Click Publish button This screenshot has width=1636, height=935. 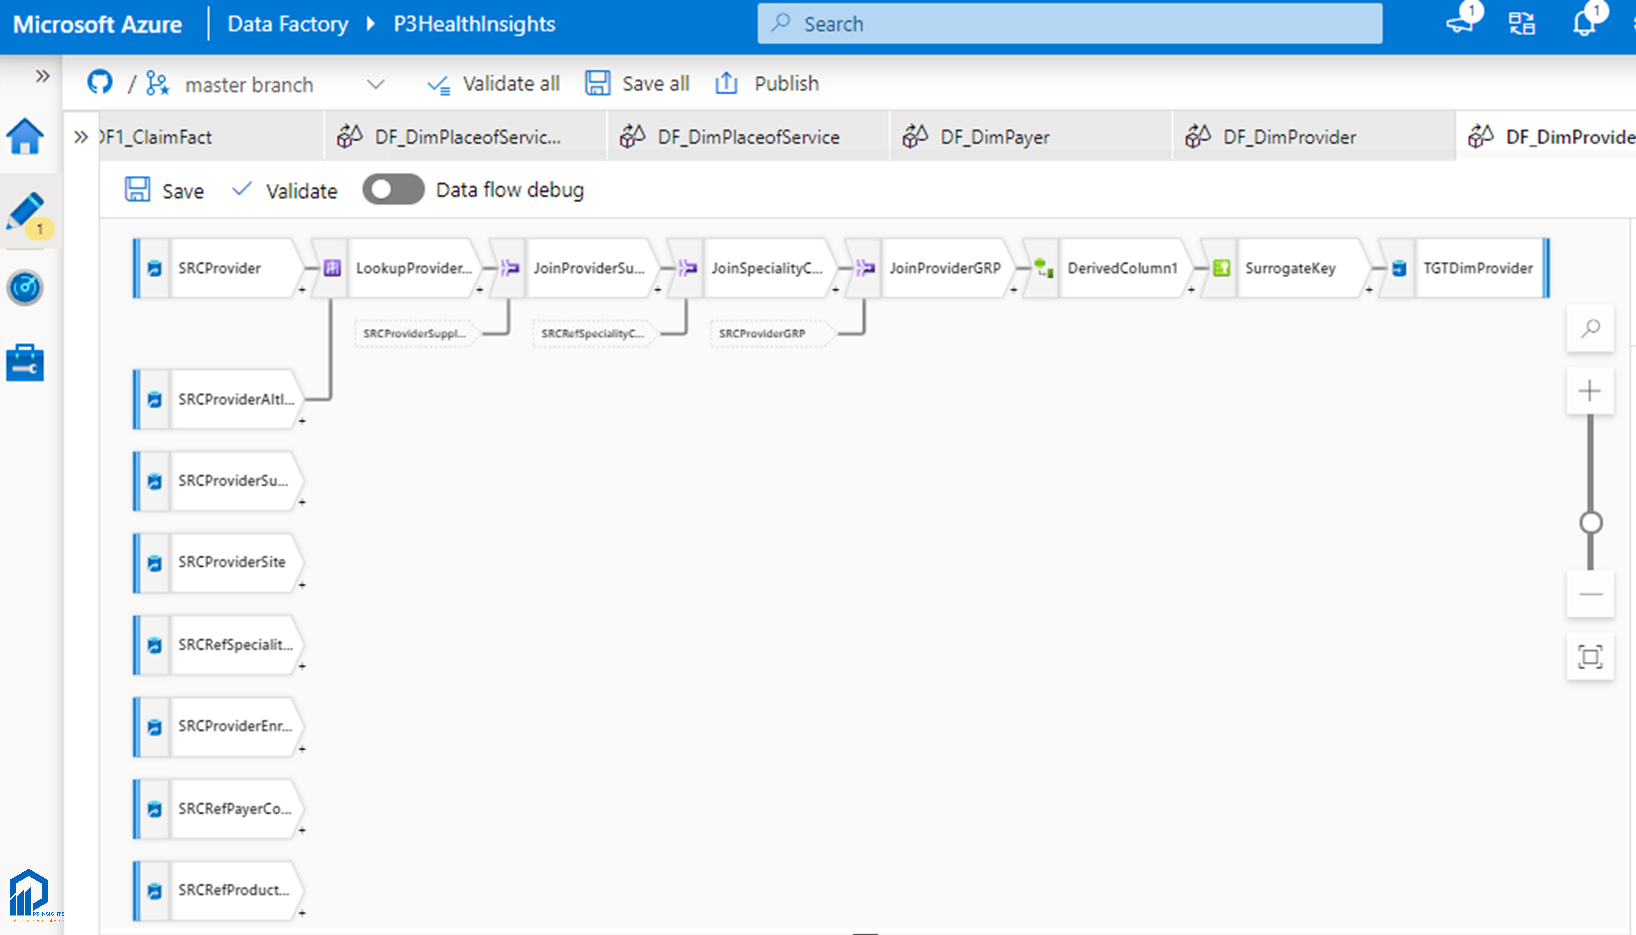(x=767, y=84)
